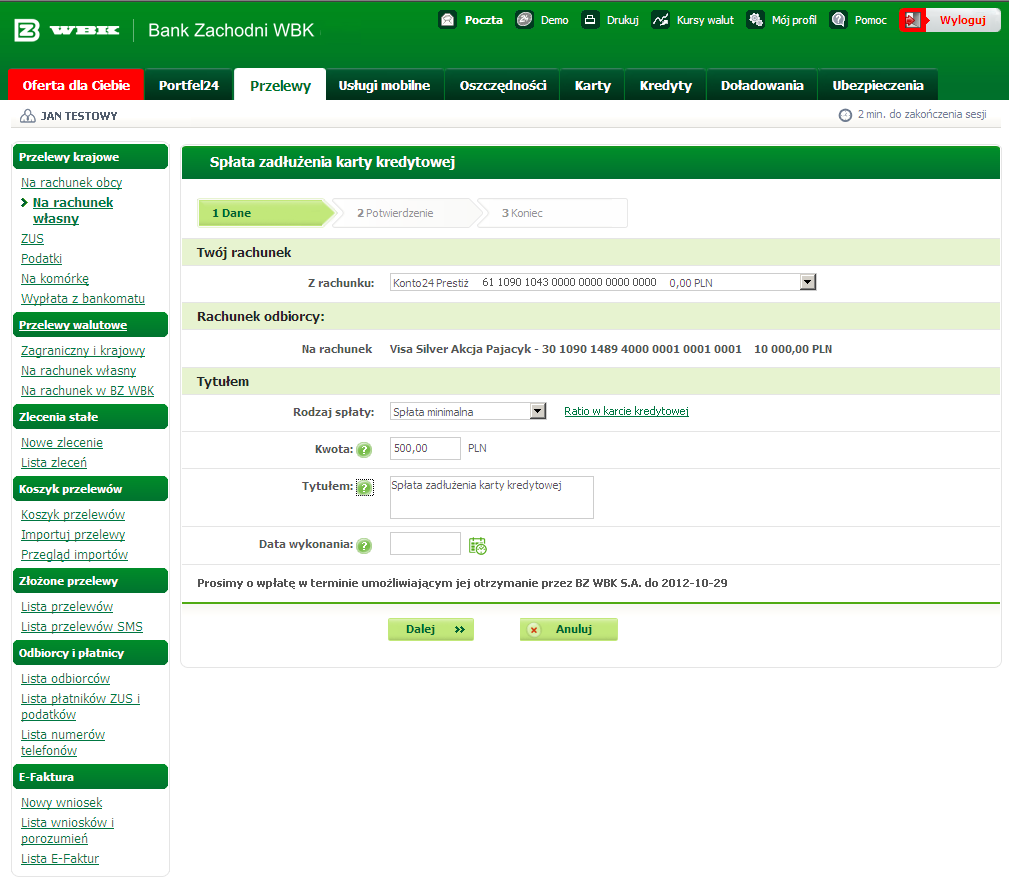Click the Wyloguj button text
The image size is (1009, 882).
coord(962,20)
